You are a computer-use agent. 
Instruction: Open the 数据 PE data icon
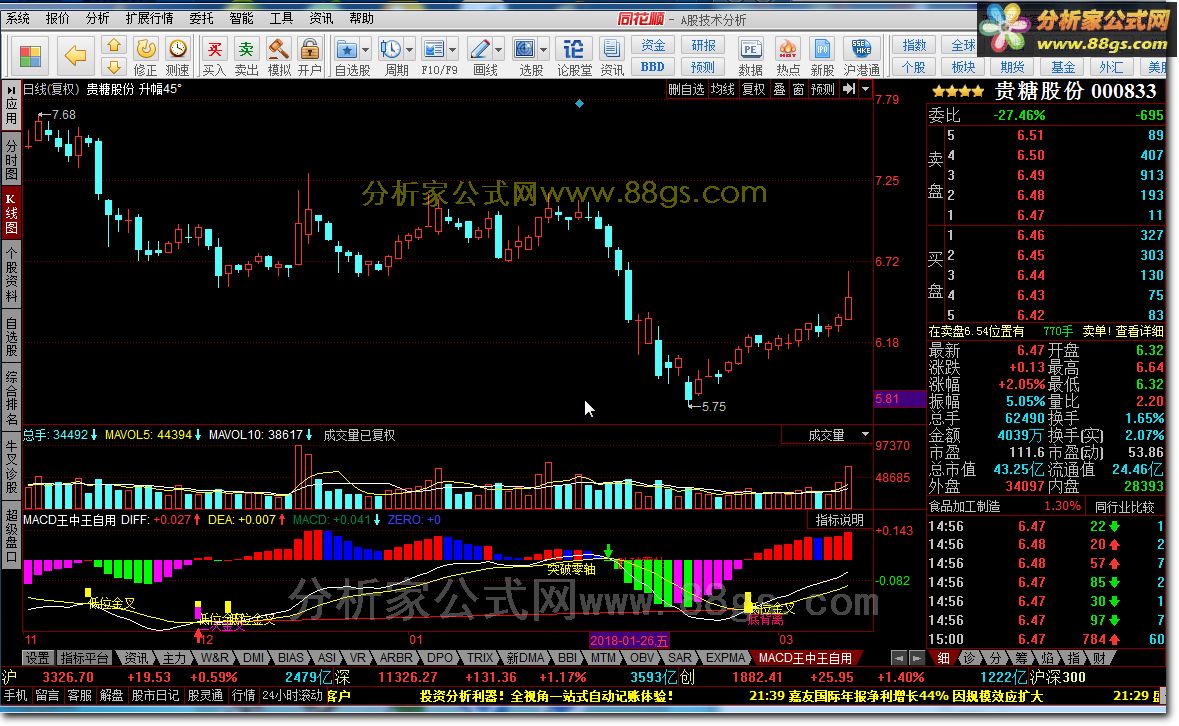click(x=750, y=50)
